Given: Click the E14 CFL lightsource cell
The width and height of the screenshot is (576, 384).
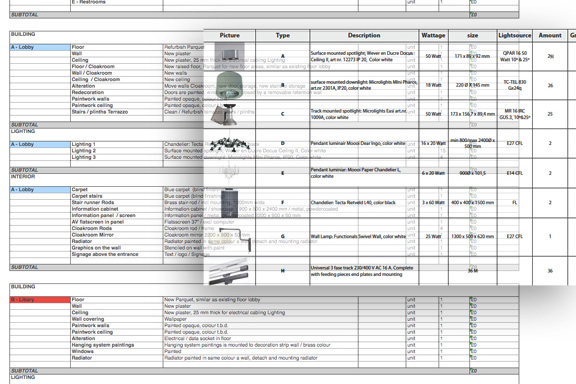Looking at the screenshot, I should [515, 173].
